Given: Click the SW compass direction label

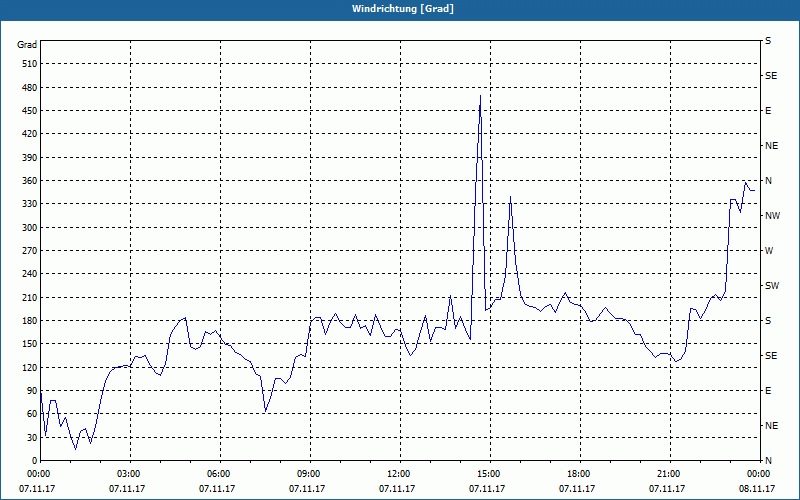Looking at the screenshot, I should click(772, 286).
